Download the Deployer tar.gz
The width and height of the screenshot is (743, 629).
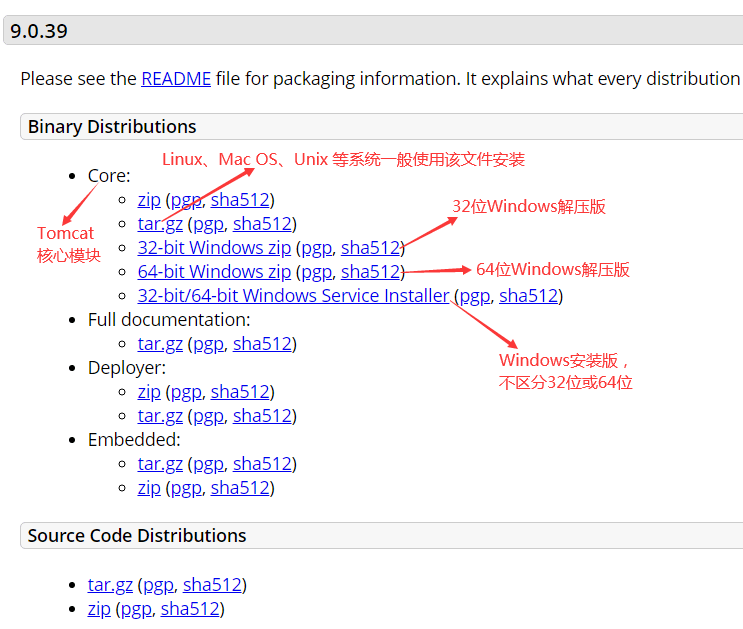160,416
